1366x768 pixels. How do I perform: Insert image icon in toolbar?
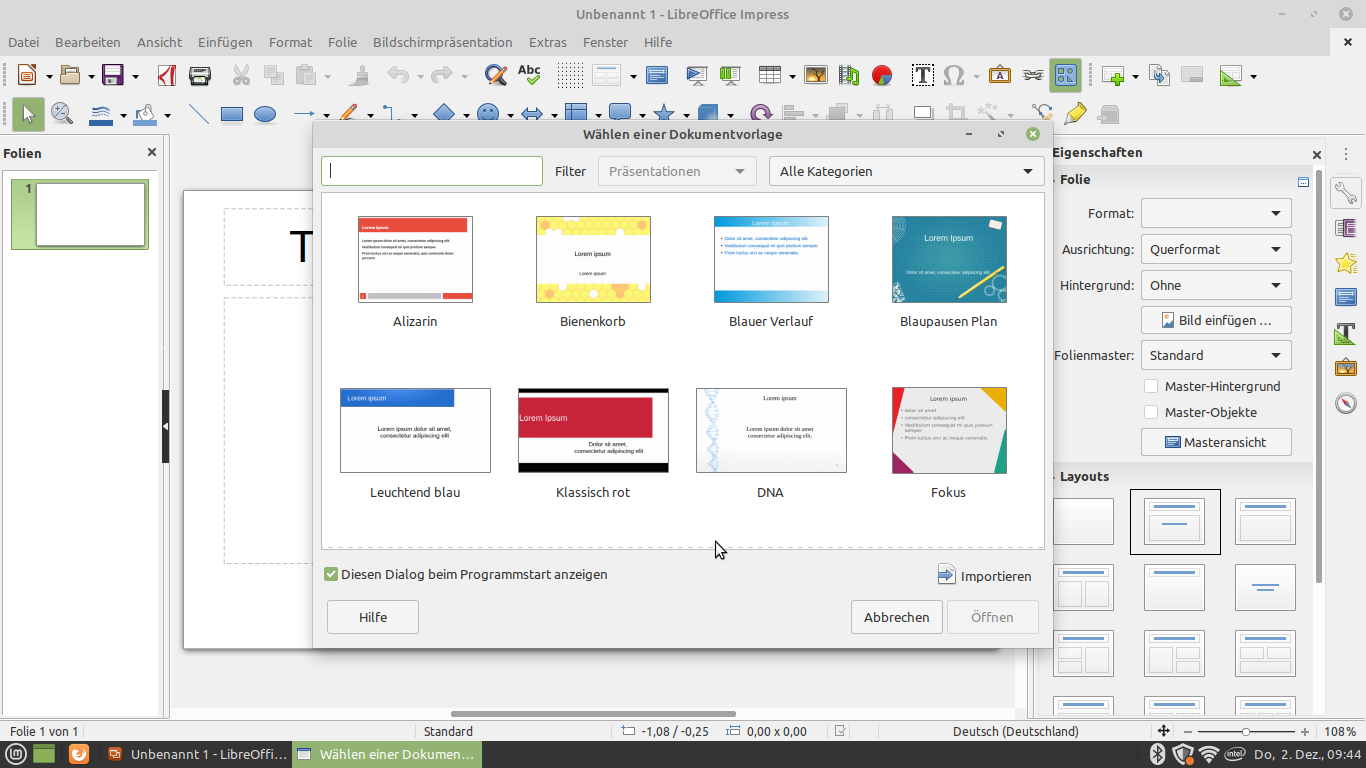tap(816, 75)
